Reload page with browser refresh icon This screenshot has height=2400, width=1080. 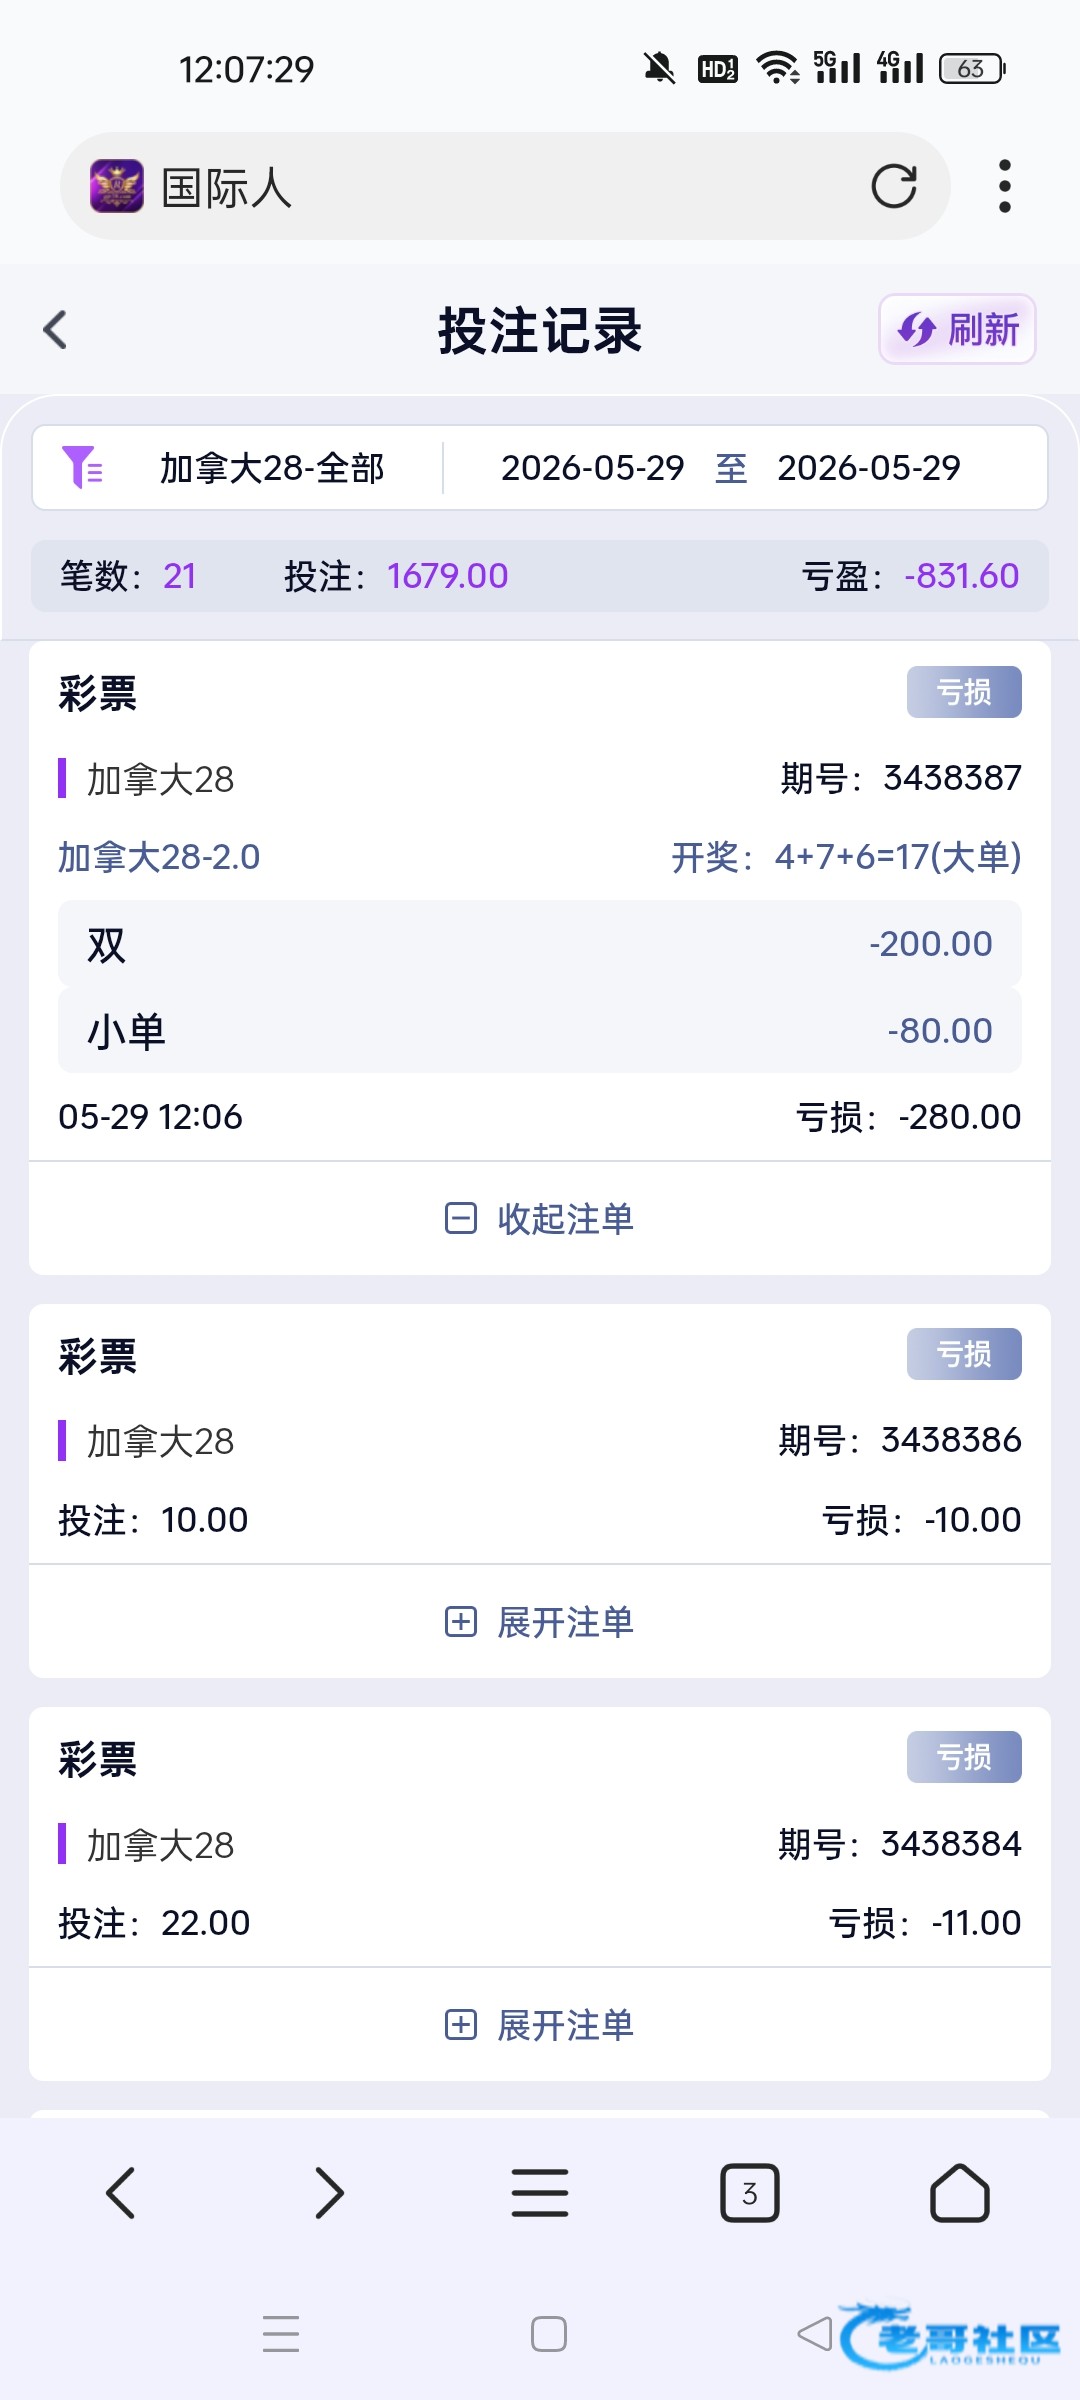(x=893, y=186)
